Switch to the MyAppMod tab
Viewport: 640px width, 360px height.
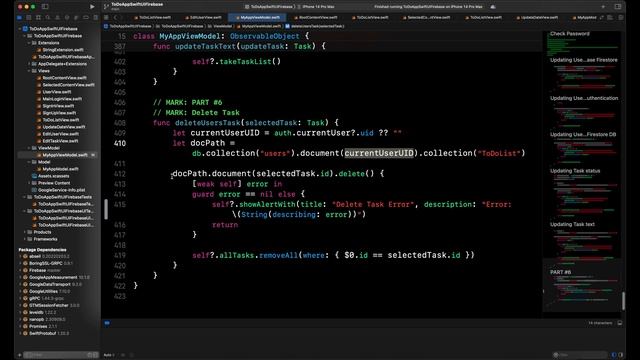[584, 18]
